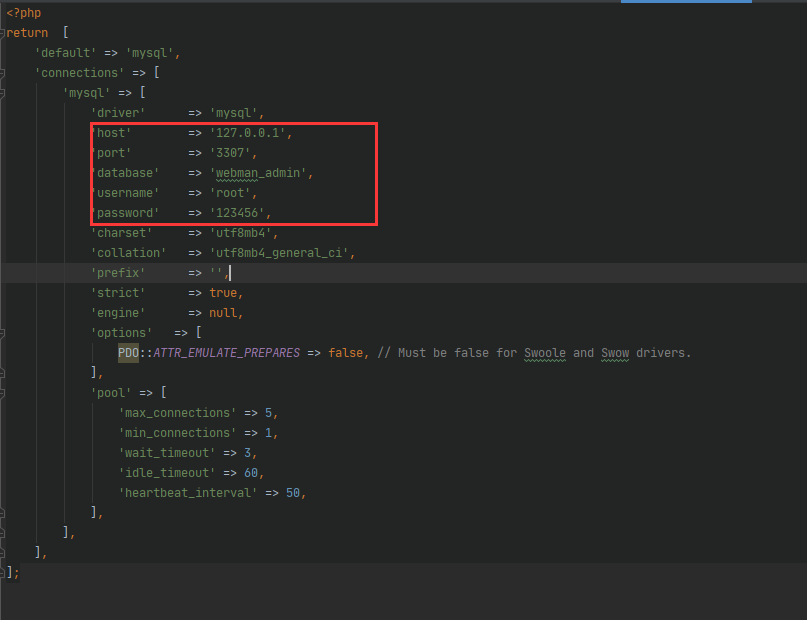
Task: Click the 'strict' key
Action: [118, 293]
